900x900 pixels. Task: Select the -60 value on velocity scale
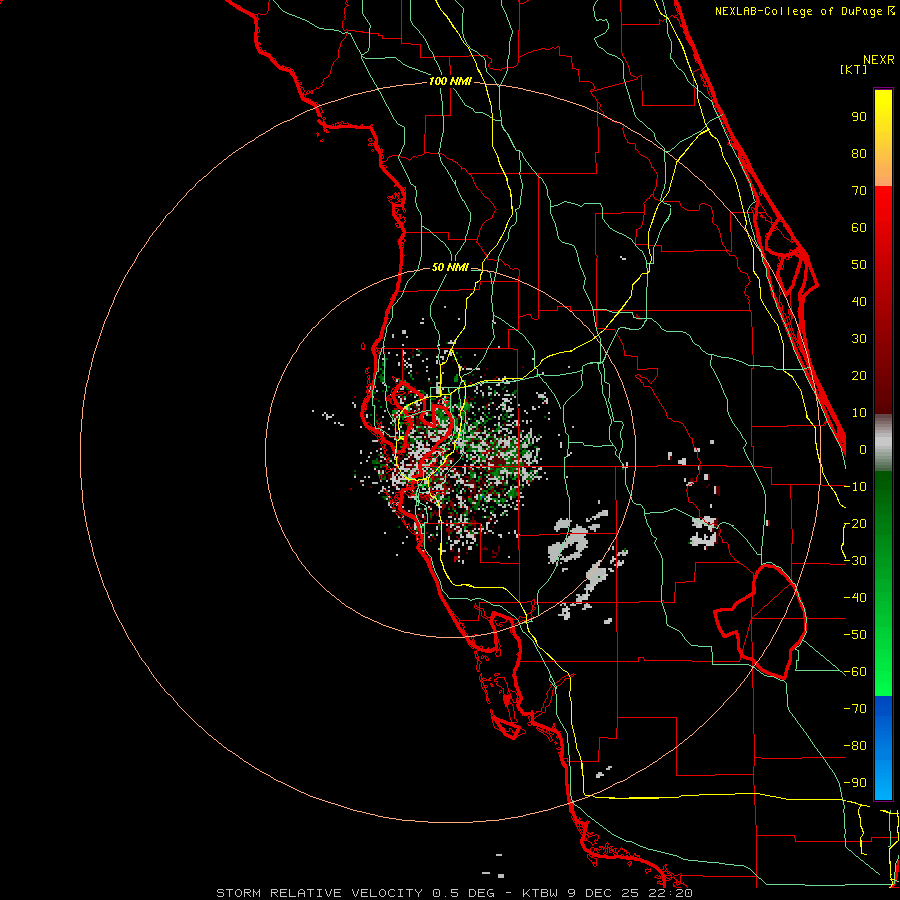pyautogui.click(x=855, y=672)
